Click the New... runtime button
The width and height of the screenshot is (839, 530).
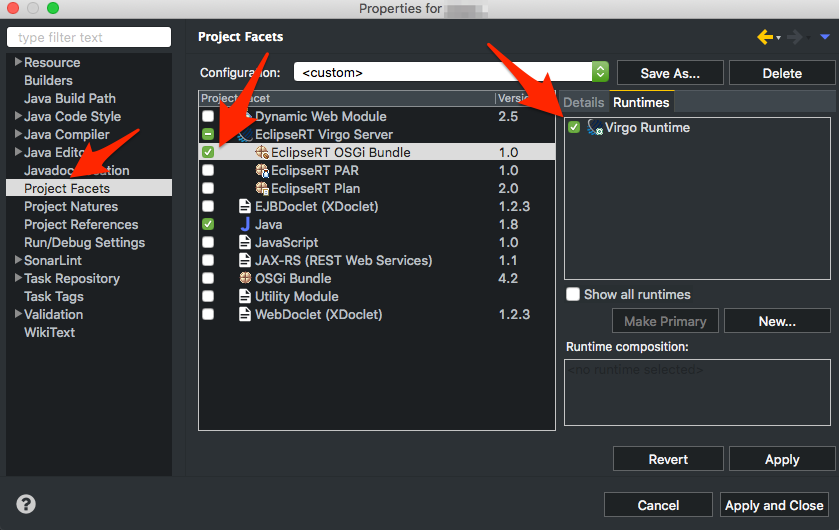(777, 321)
